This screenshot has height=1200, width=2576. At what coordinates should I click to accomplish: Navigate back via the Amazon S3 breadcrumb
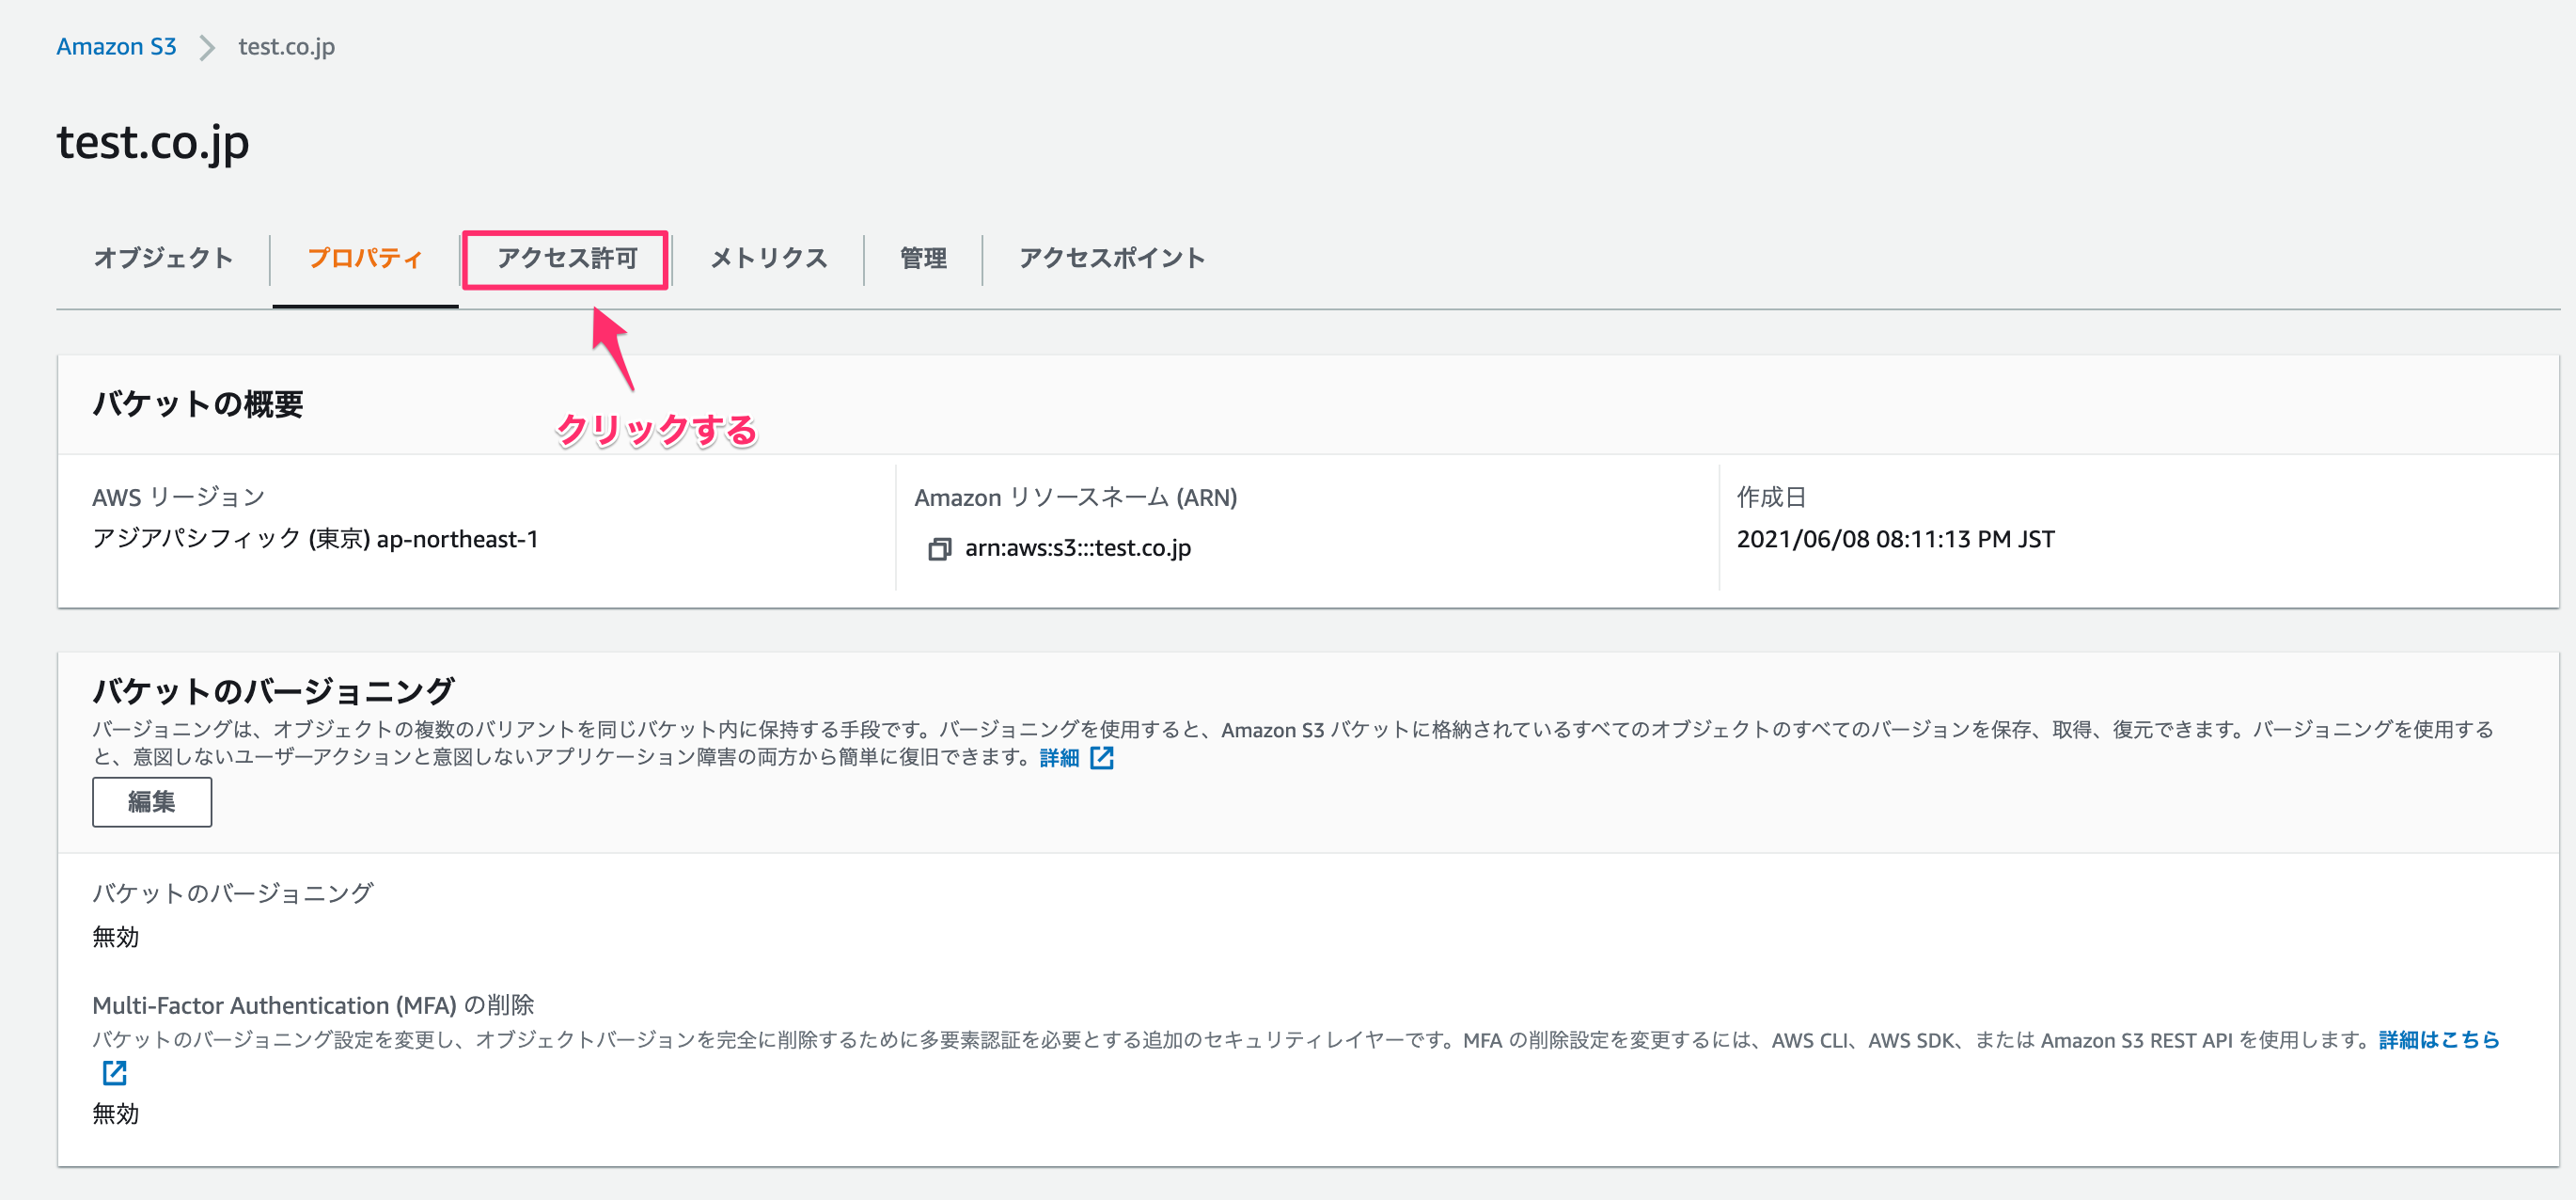[116, 45]
